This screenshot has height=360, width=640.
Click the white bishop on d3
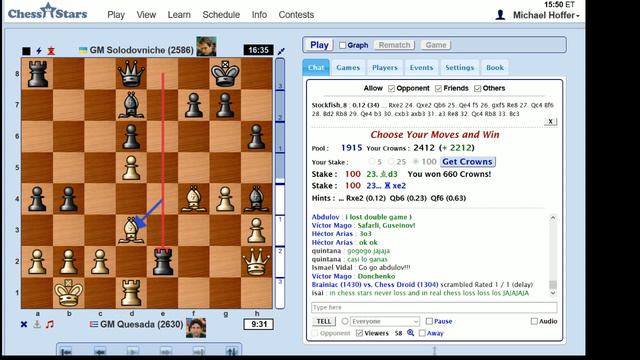(x=131, y=230)
